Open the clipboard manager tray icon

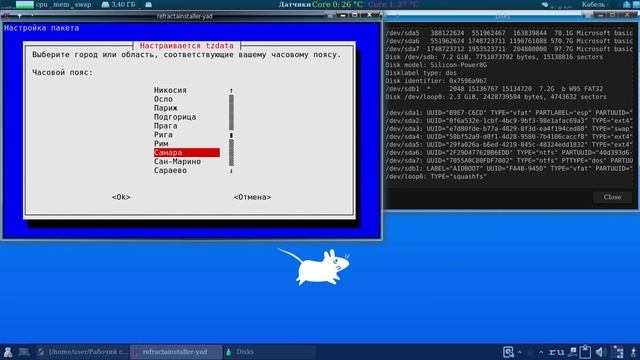[x=585, y=351]
